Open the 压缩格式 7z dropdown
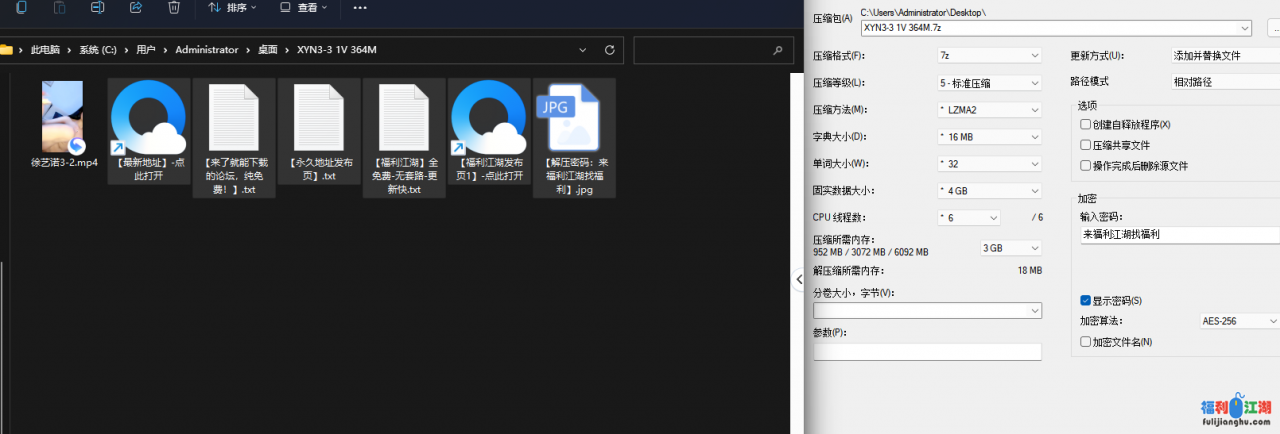1280x434 pixels. [x=989, y=56]
